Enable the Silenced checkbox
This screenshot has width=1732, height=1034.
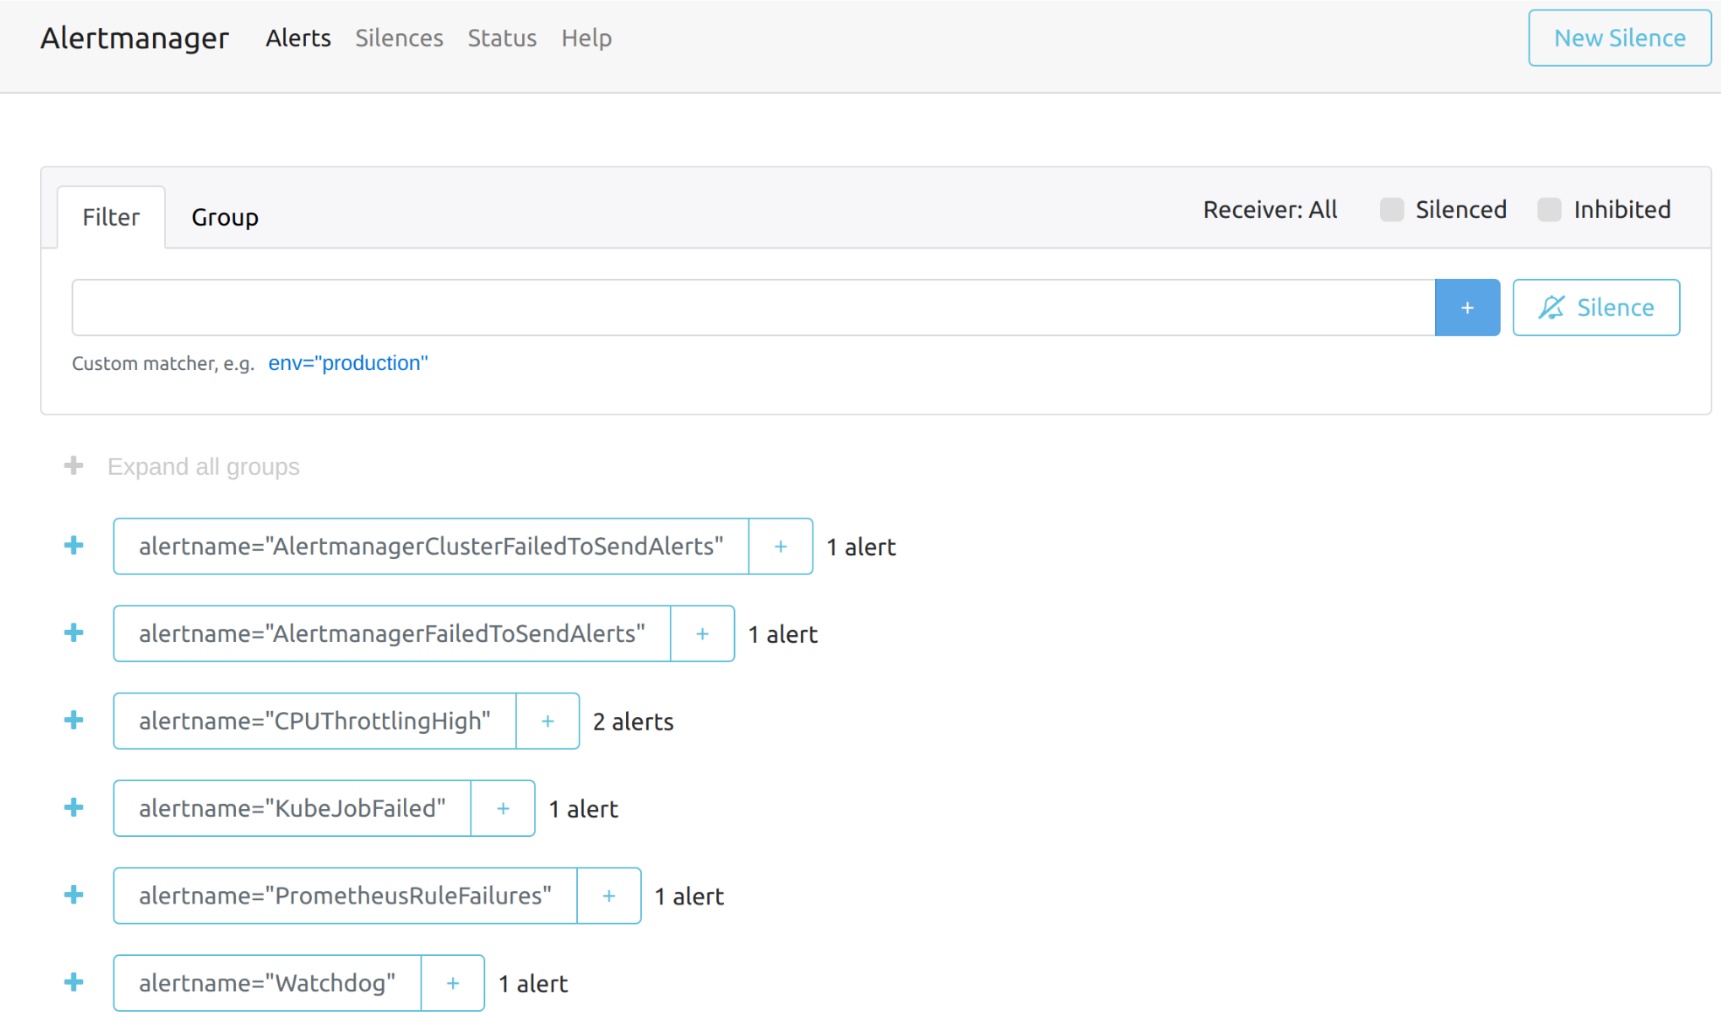tap(1391, 209)
